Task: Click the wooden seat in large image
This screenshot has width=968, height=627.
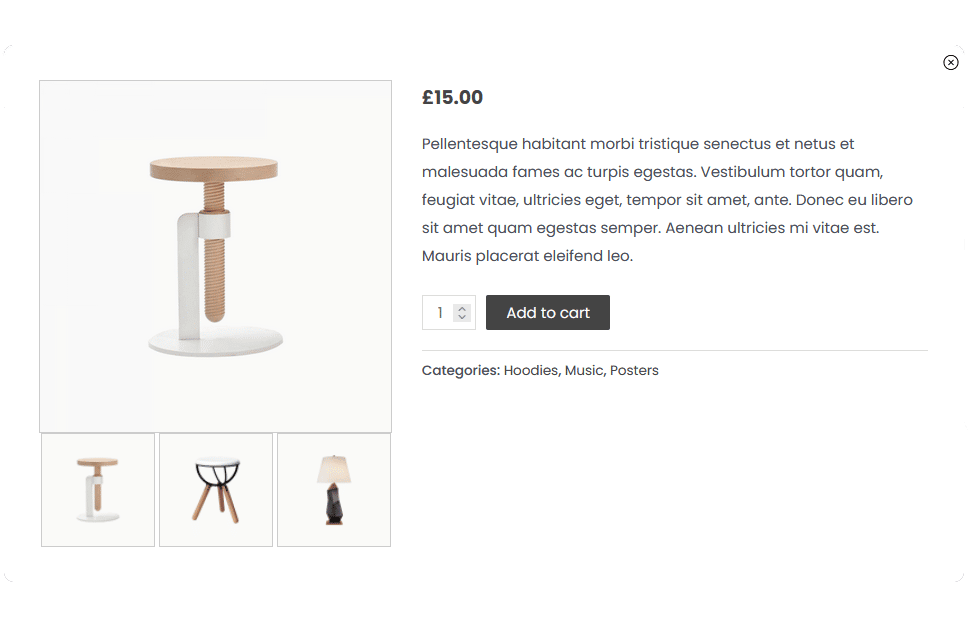Action: pos(214,168)
